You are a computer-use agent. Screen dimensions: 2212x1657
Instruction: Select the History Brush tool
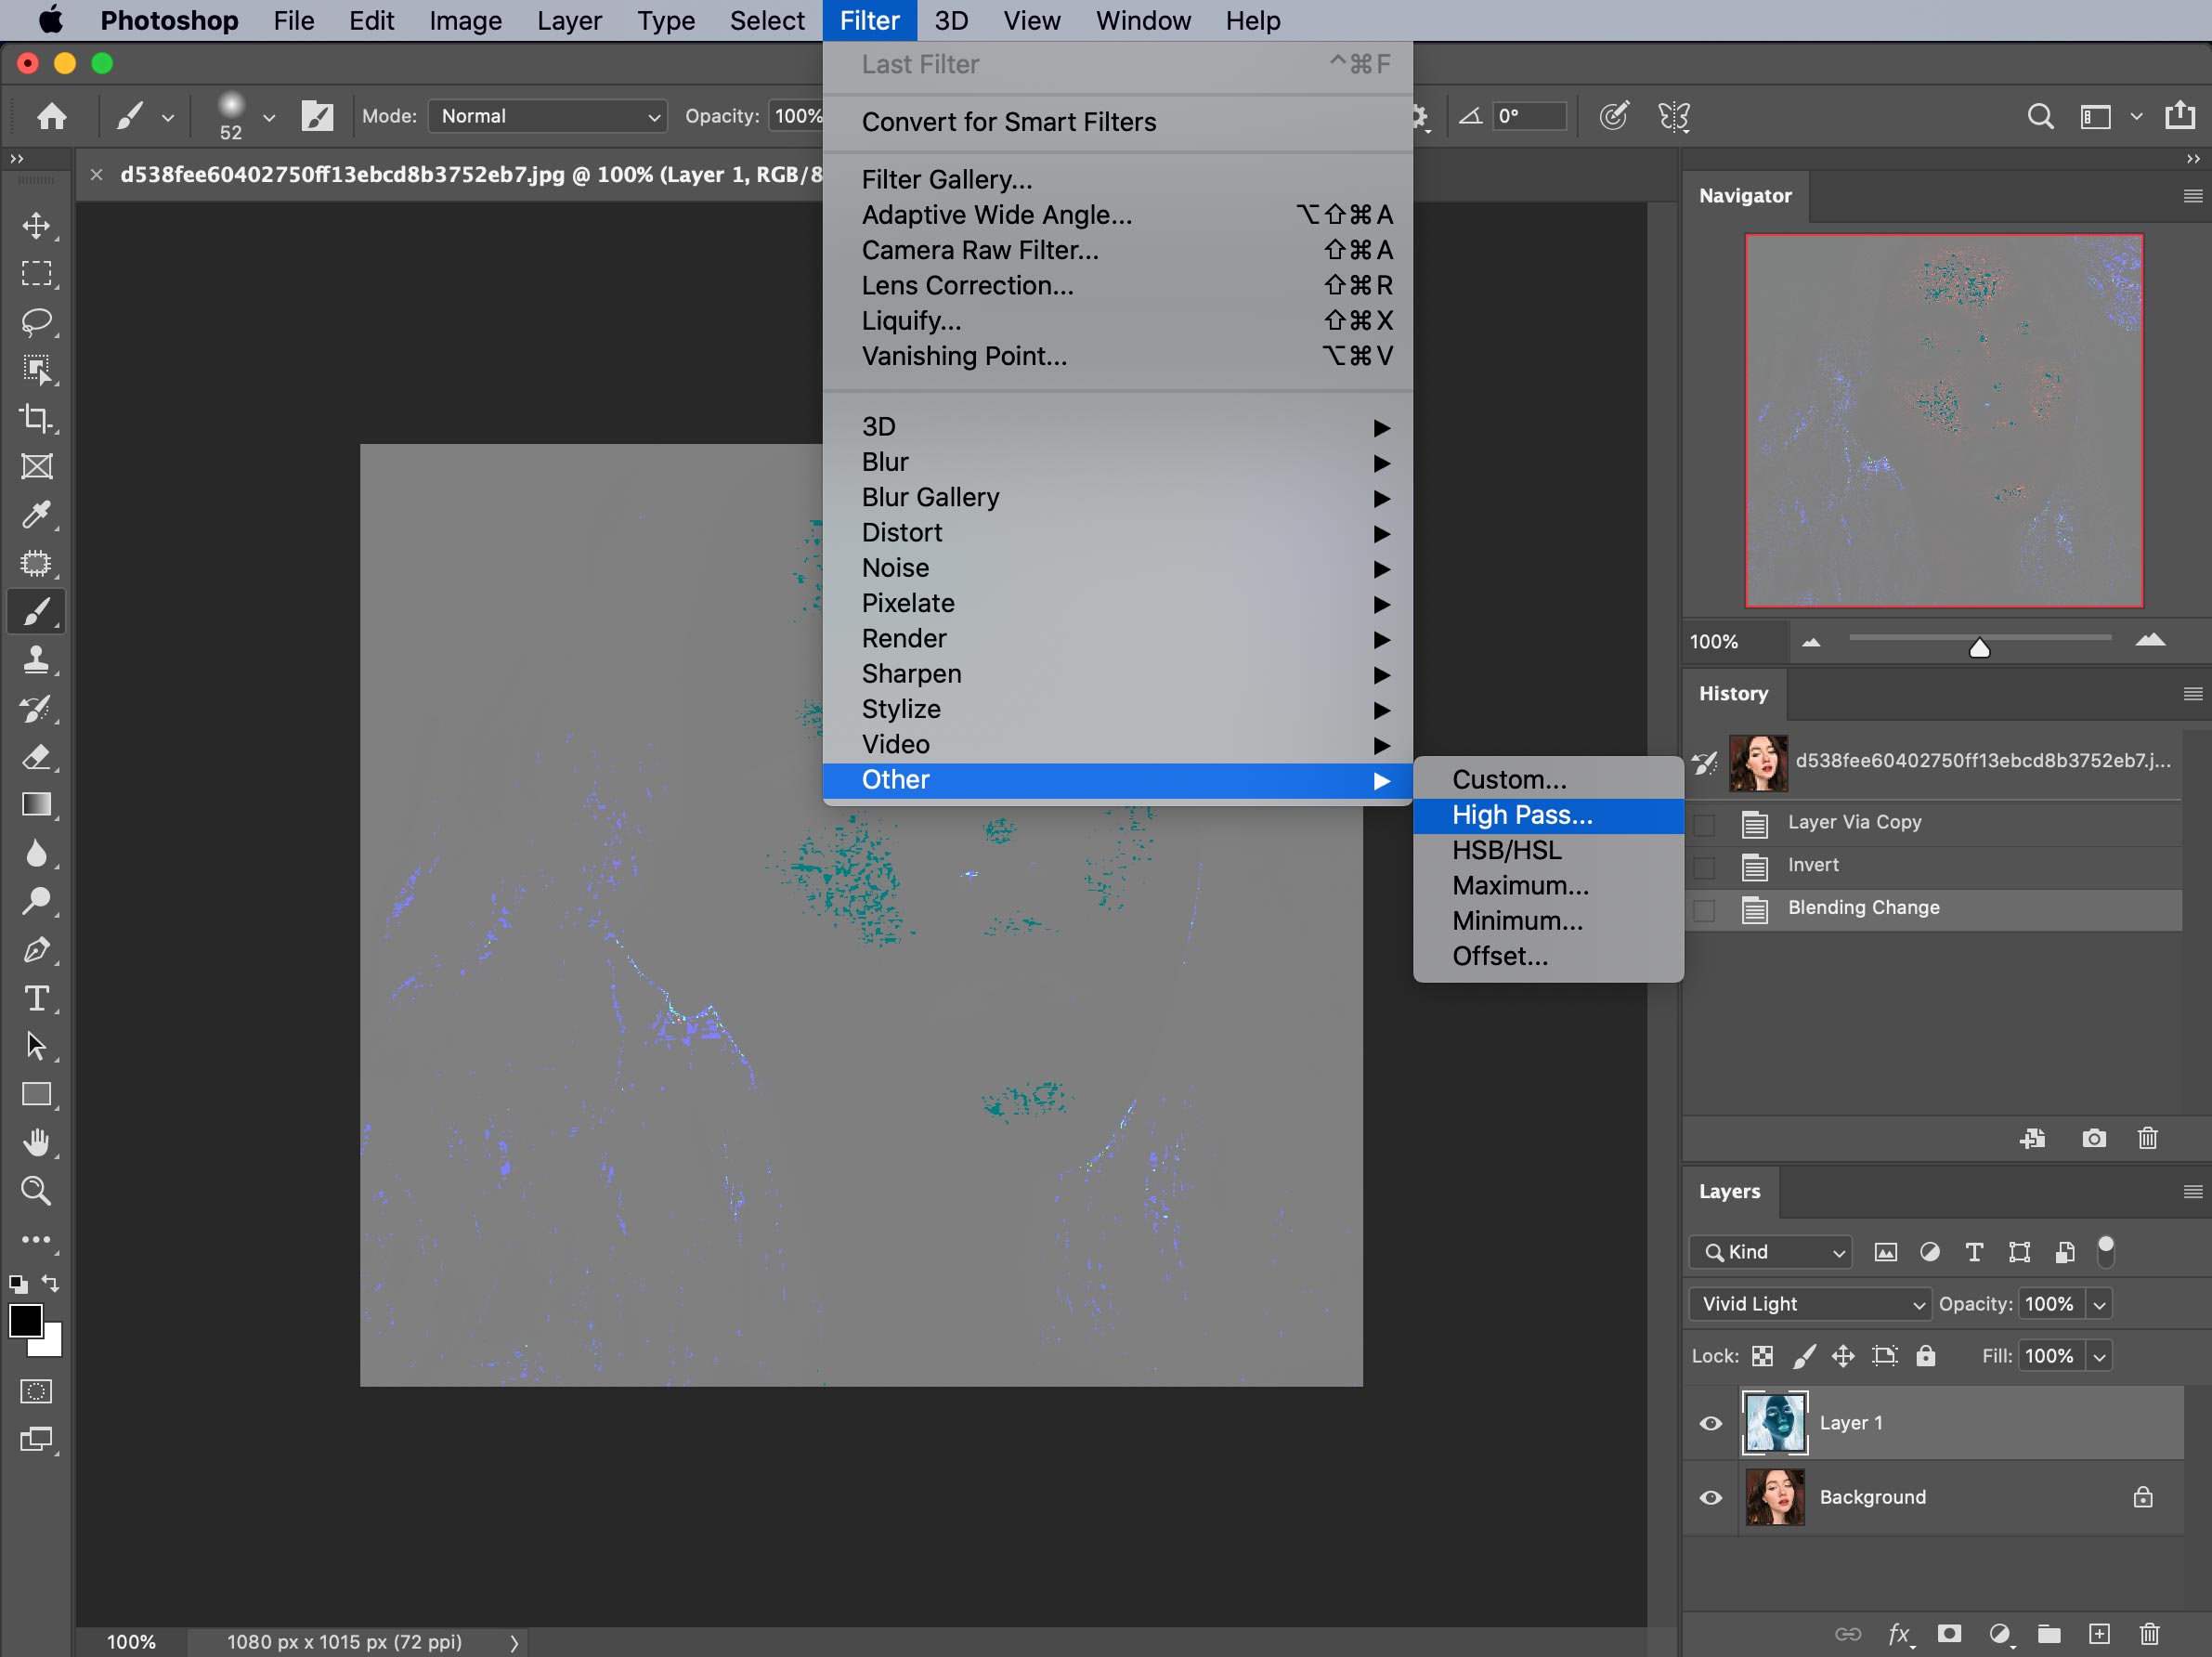[37, 709]
